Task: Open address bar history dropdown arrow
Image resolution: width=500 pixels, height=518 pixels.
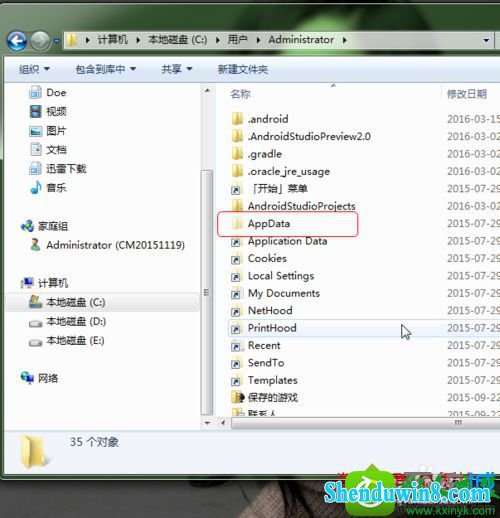Action: [x=486, y=40]
